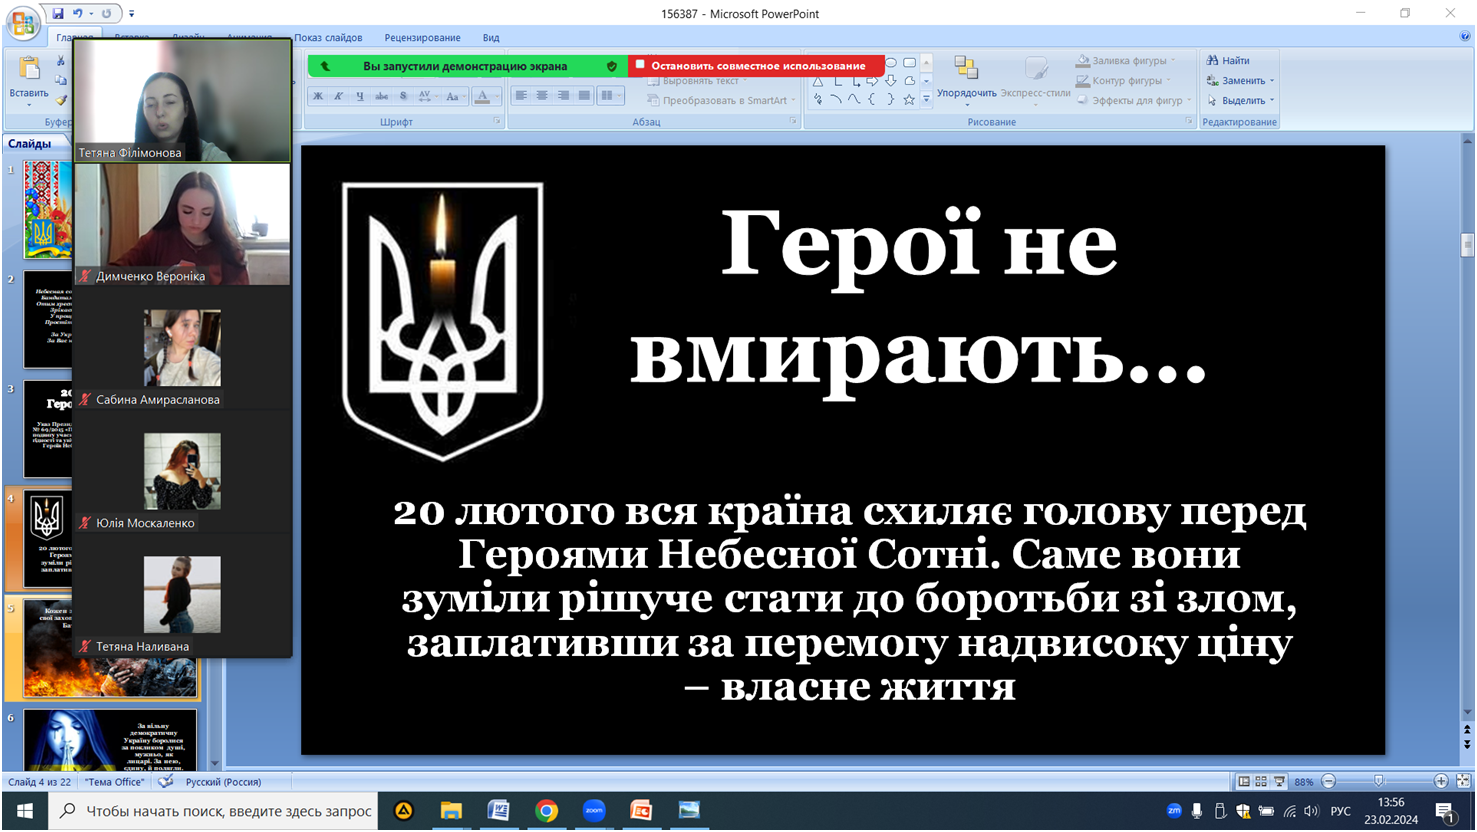This screenshot has height=832, width=1477.
Task: Expand the Undo history dropdown arrow
Action: 91,14
